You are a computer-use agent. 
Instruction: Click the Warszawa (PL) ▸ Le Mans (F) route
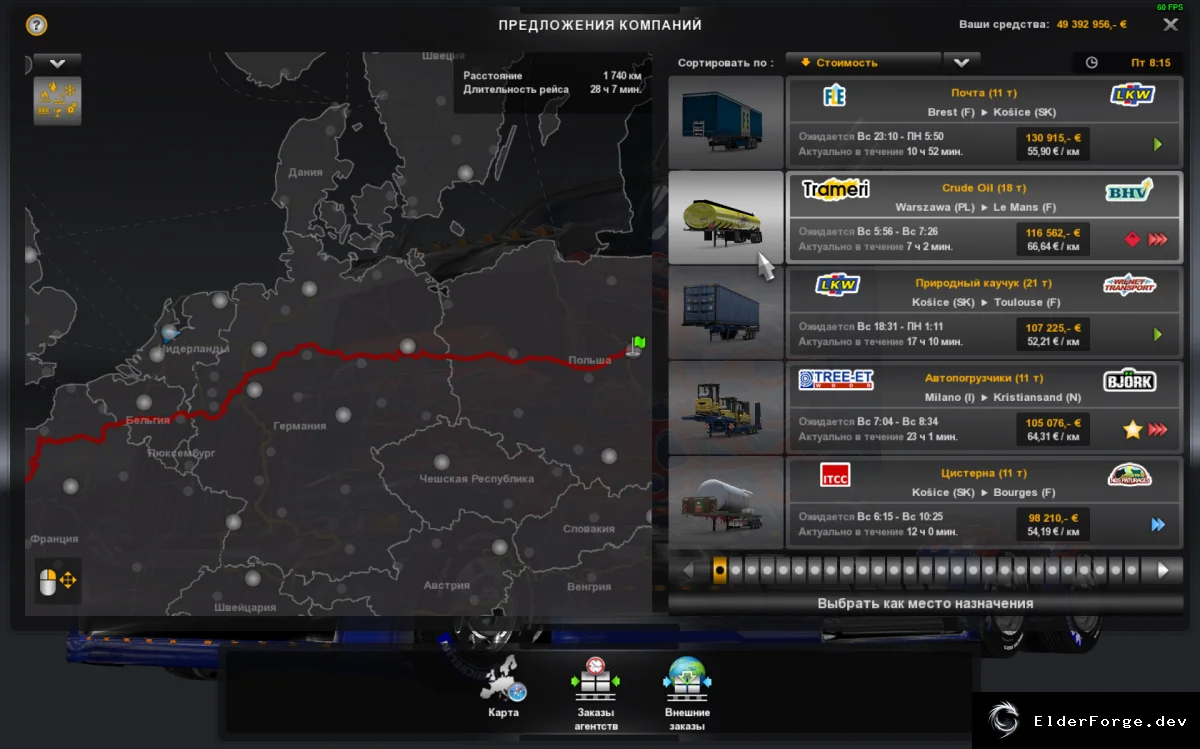point(976,207)
